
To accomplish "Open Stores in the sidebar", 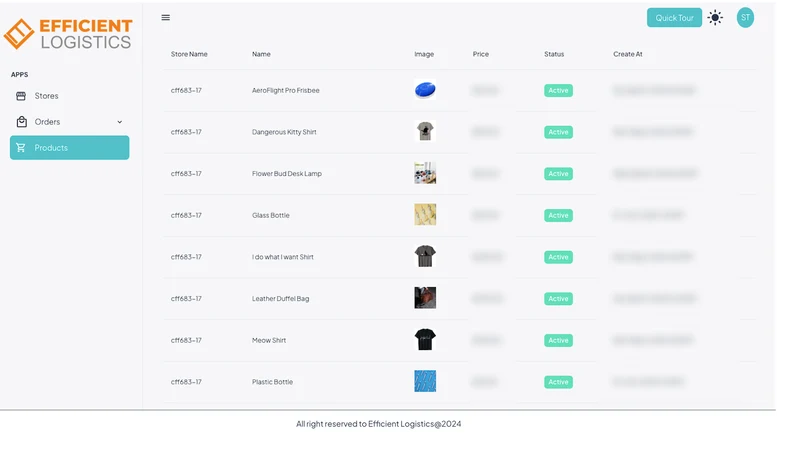I will click(69, 96).
